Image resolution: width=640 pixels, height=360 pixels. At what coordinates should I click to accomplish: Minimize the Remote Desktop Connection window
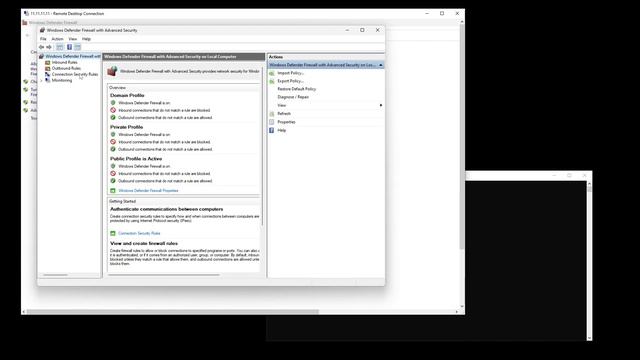(427, 13)
